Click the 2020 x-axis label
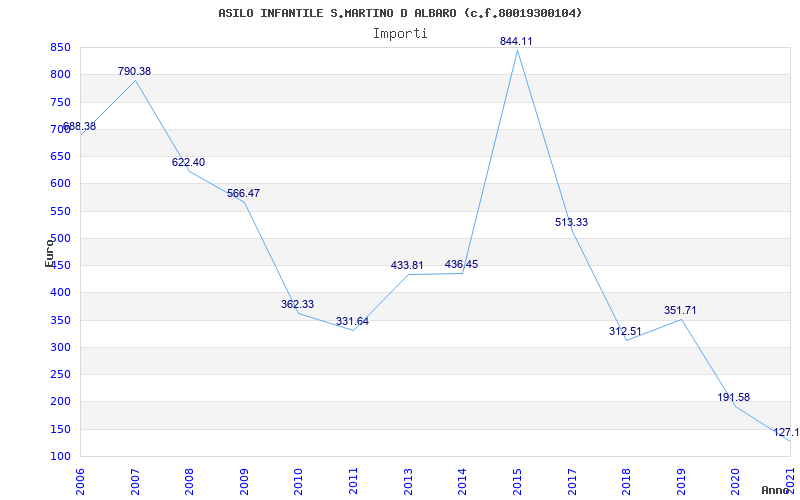 coord(736,481)
